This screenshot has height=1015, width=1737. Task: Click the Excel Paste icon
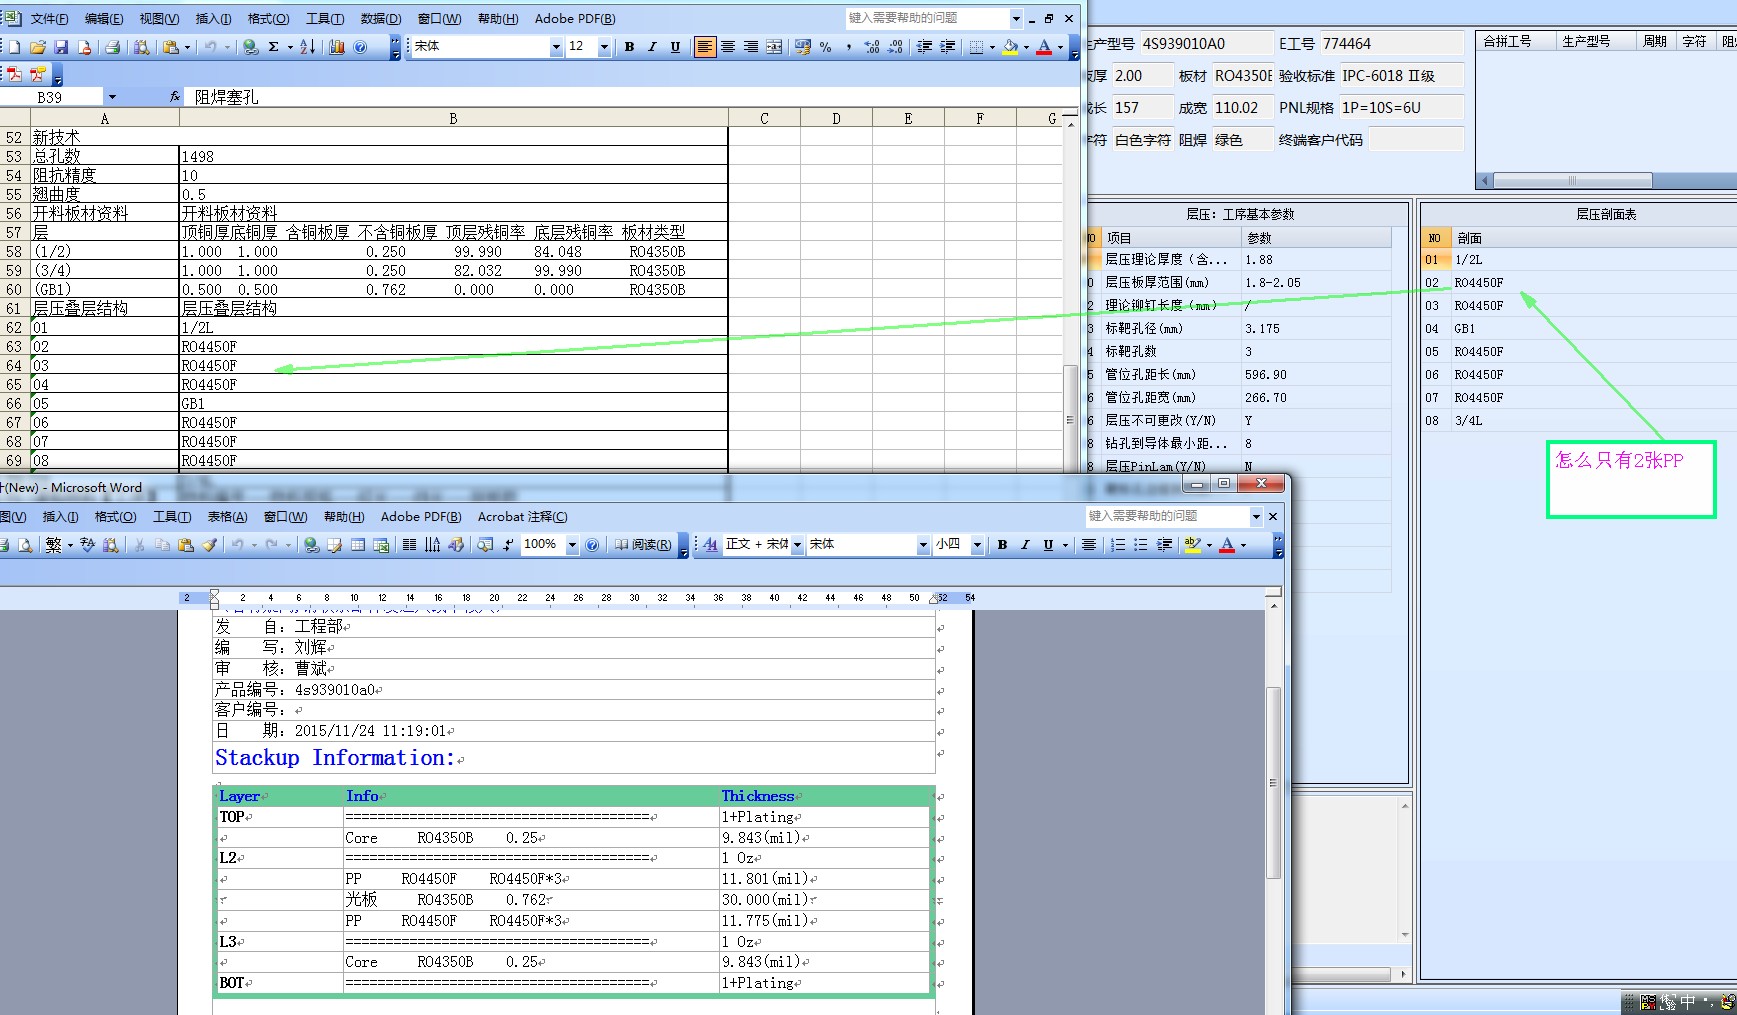pyautogui.click(x=172, y=47)
